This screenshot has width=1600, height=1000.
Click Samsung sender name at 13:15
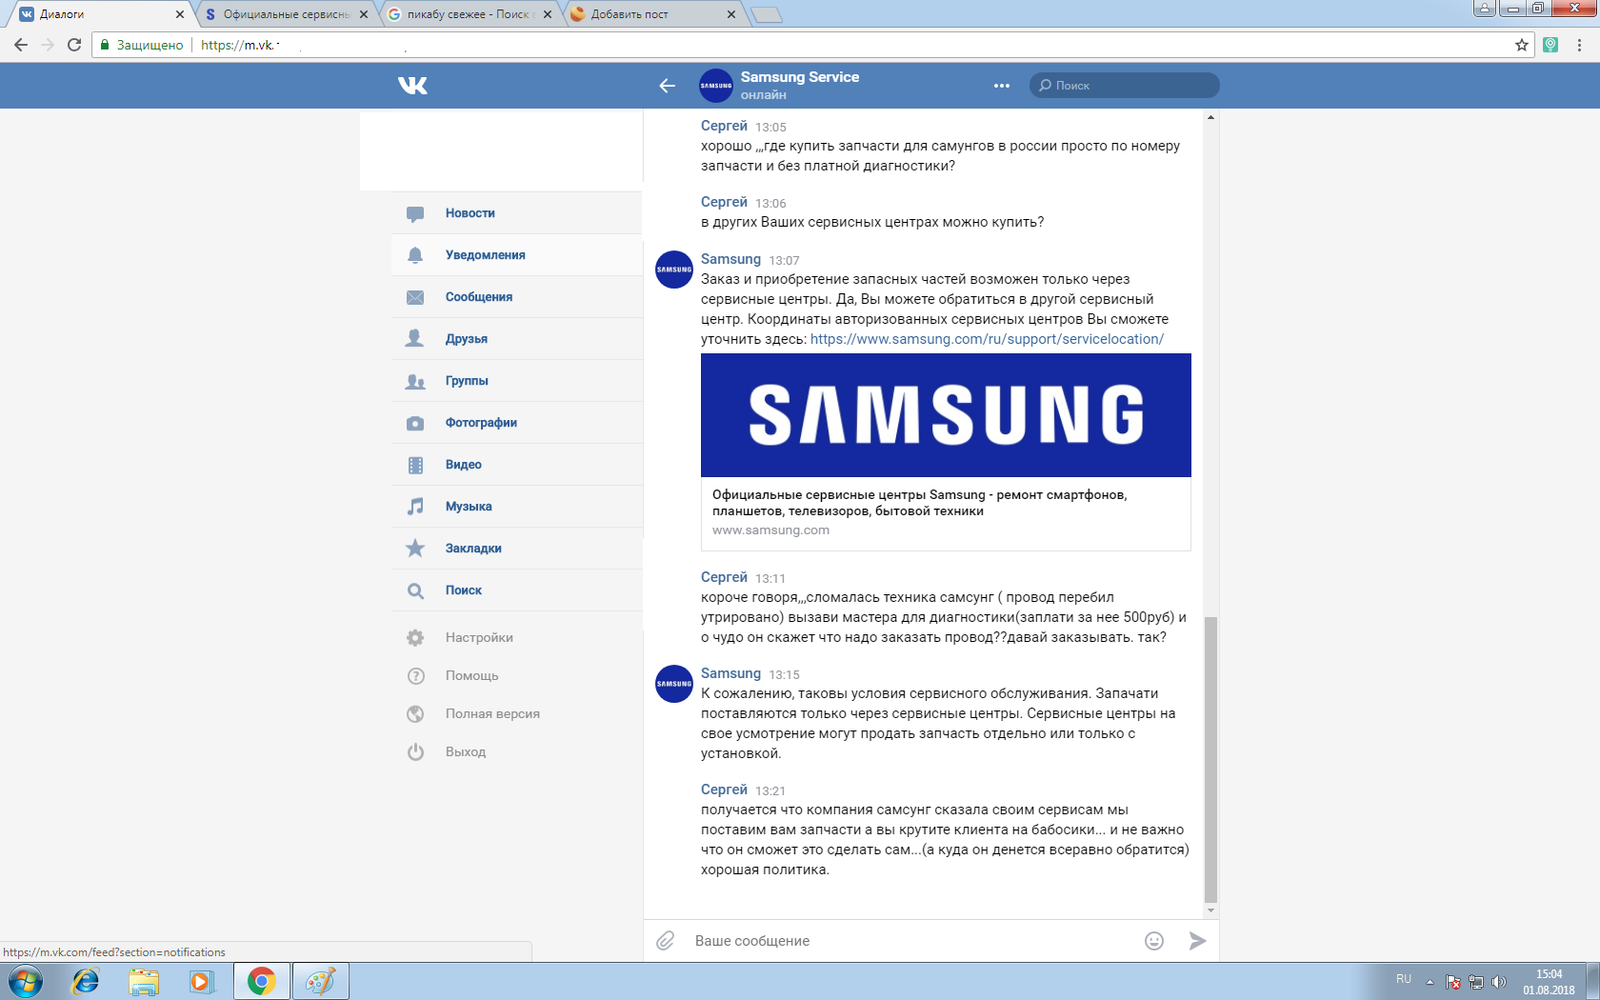tap(731, 673)
